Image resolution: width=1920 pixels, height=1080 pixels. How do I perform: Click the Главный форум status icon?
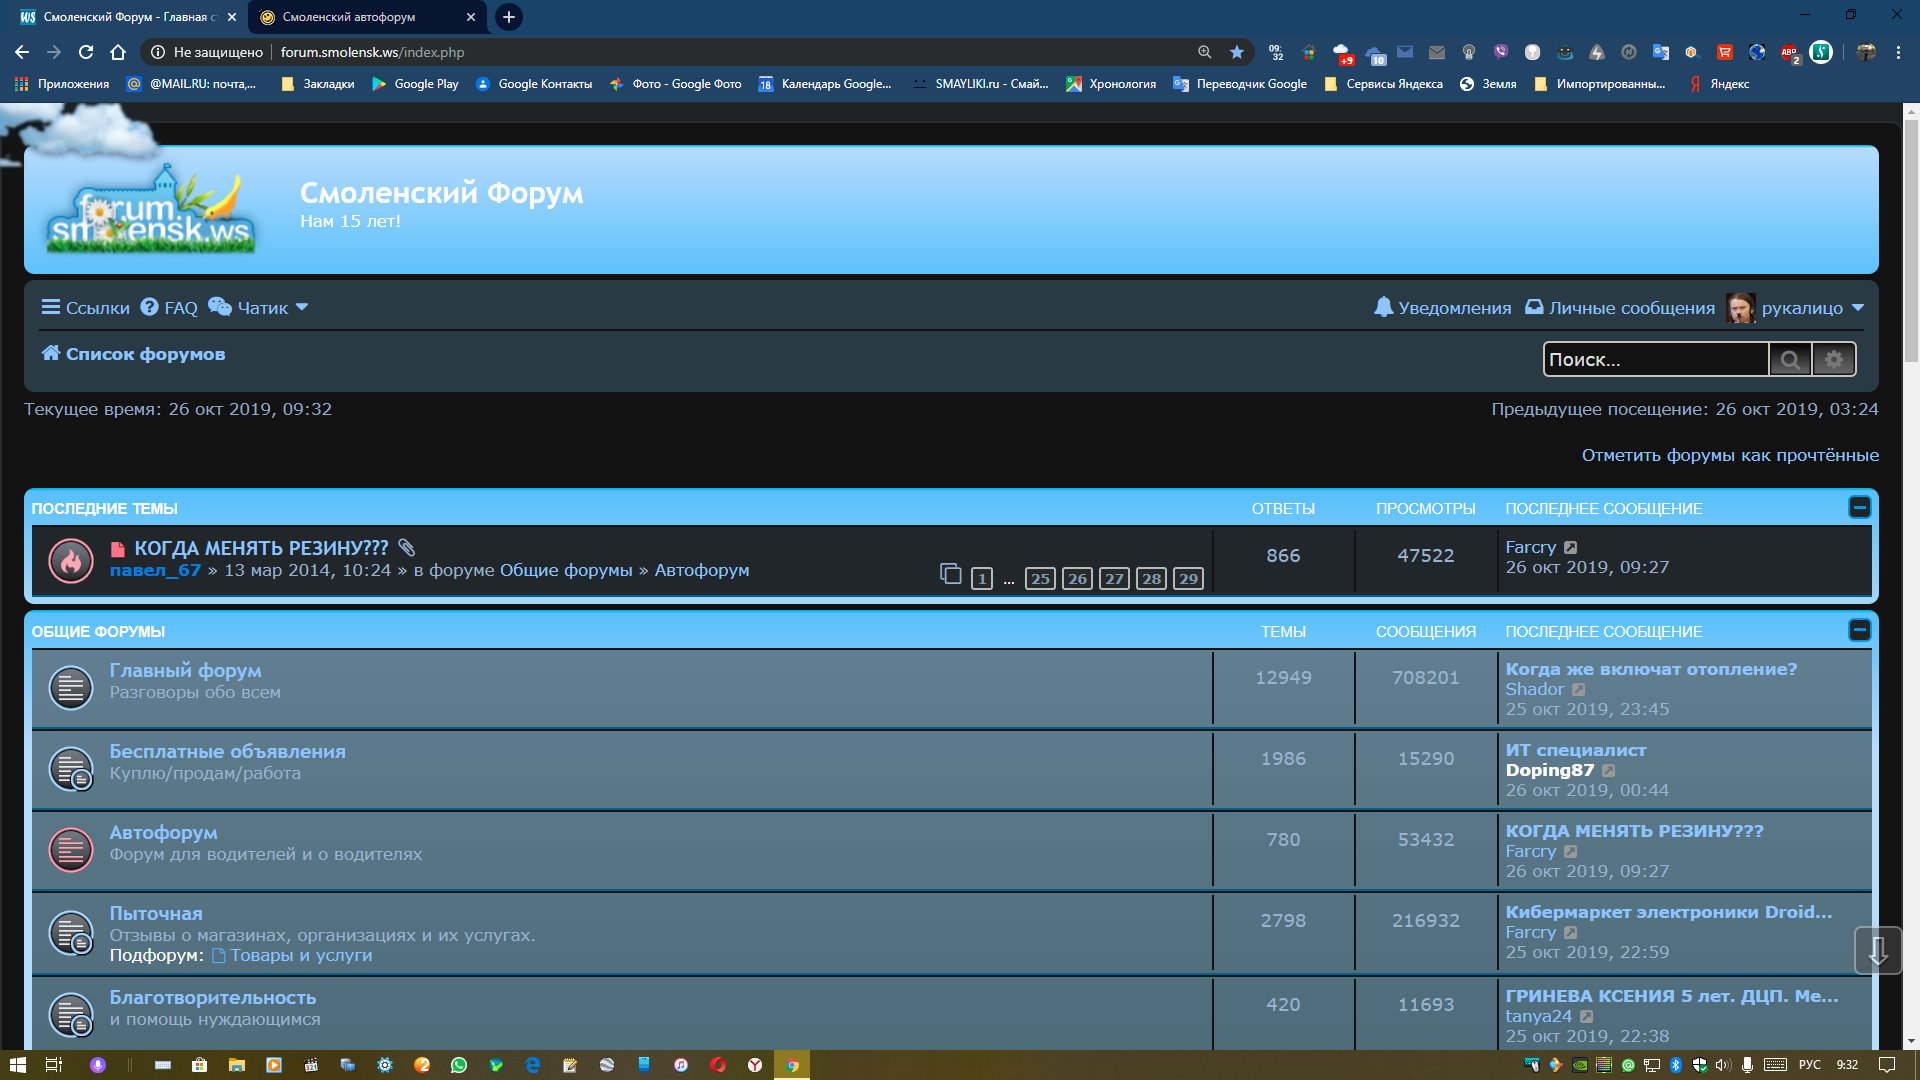(71, 688)
